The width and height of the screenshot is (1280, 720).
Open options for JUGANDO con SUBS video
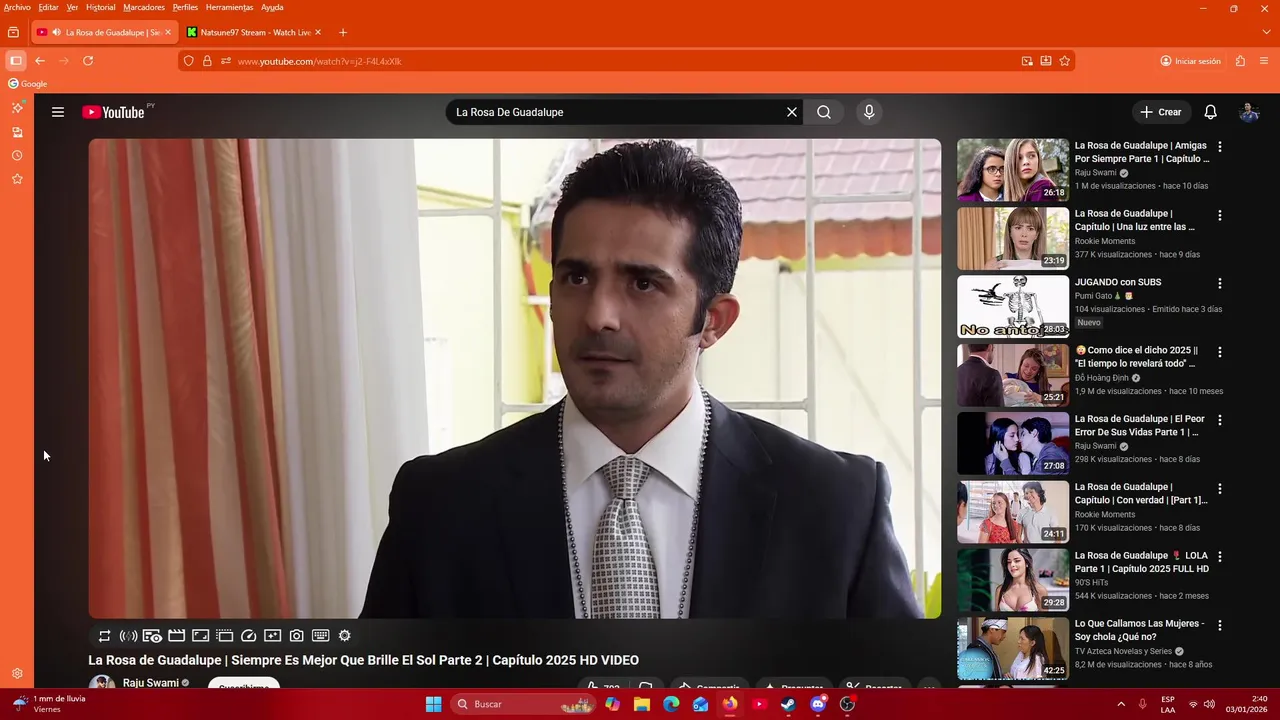(x=1219, y=284)
